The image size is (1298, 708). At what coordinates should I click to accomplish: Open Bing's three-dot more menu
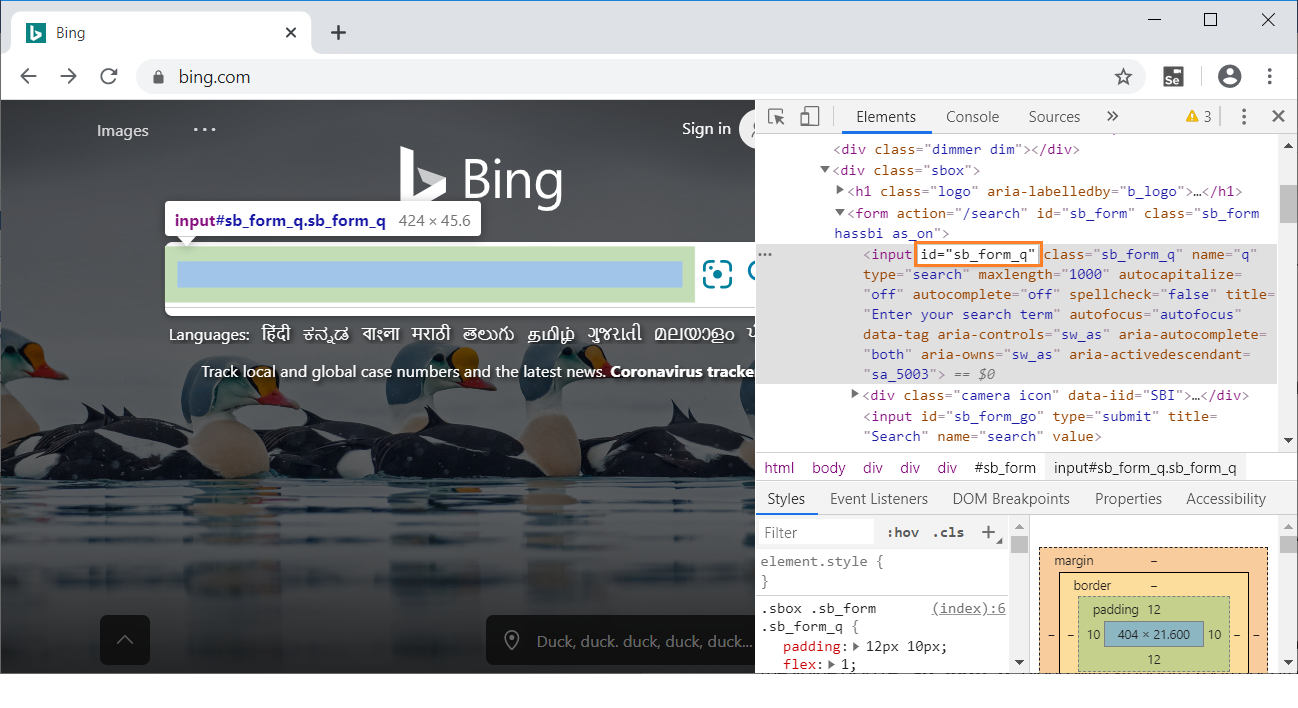point(205,129)
